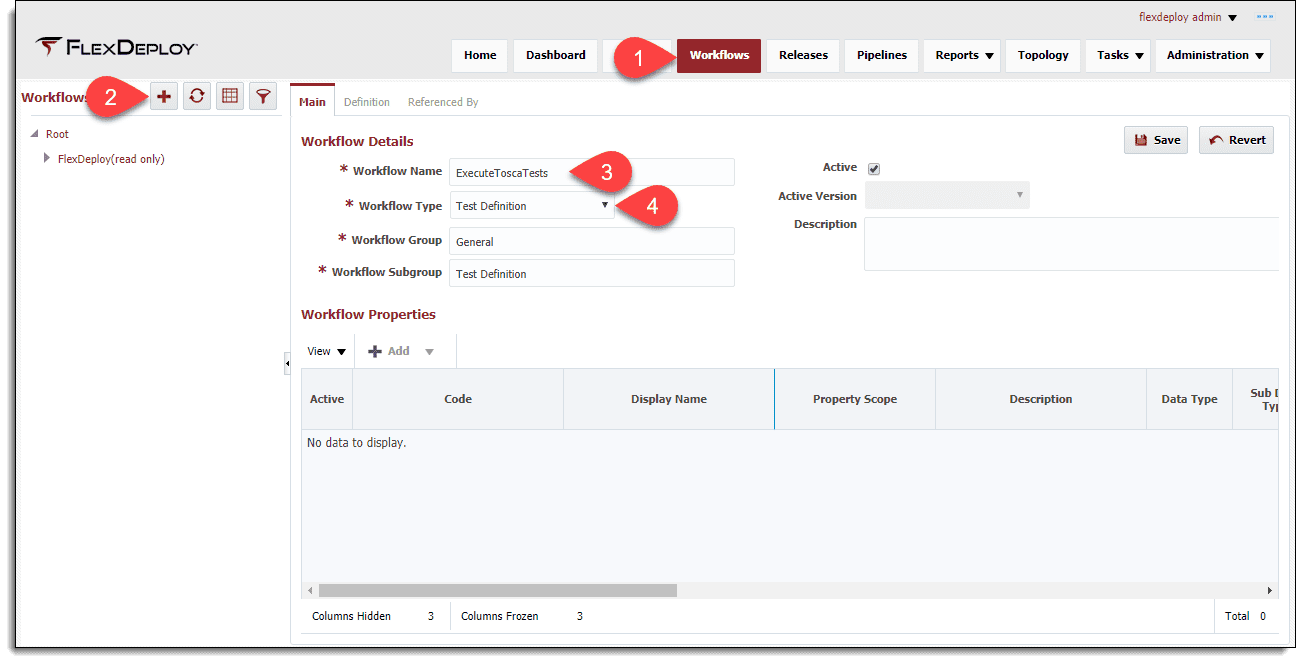Click the Workflow Group input field
The height and width of the screenshot is (663, 1296).
pos(592,241)
